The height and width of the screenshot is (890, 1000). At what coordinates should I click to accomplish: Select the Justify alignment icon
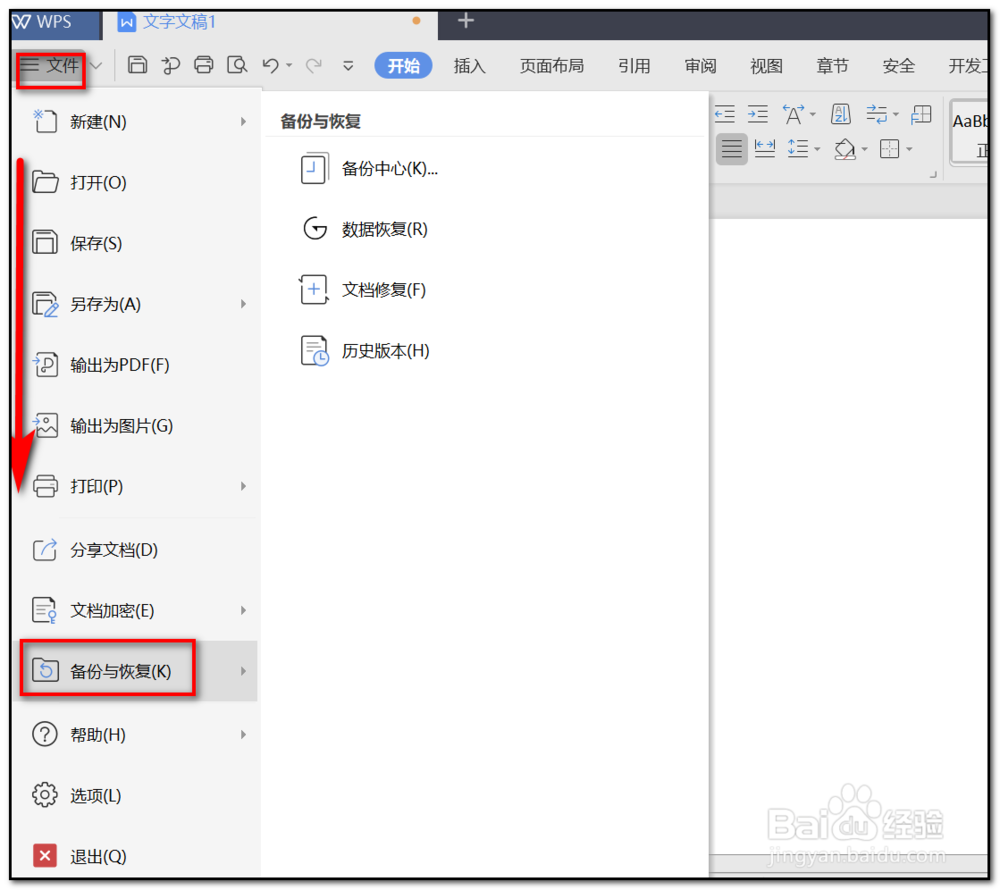pyautogui.click(x=731, y=148)
